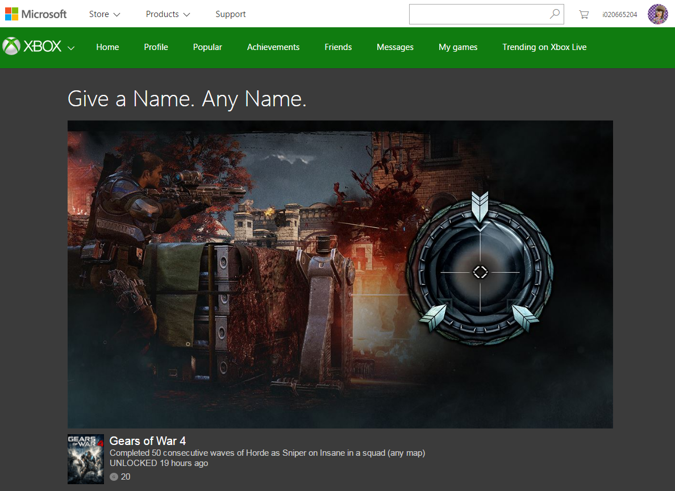The width and height of the screenshot is (675, 491).
Task: Go to the Home tab
Action: click(108, 47)
